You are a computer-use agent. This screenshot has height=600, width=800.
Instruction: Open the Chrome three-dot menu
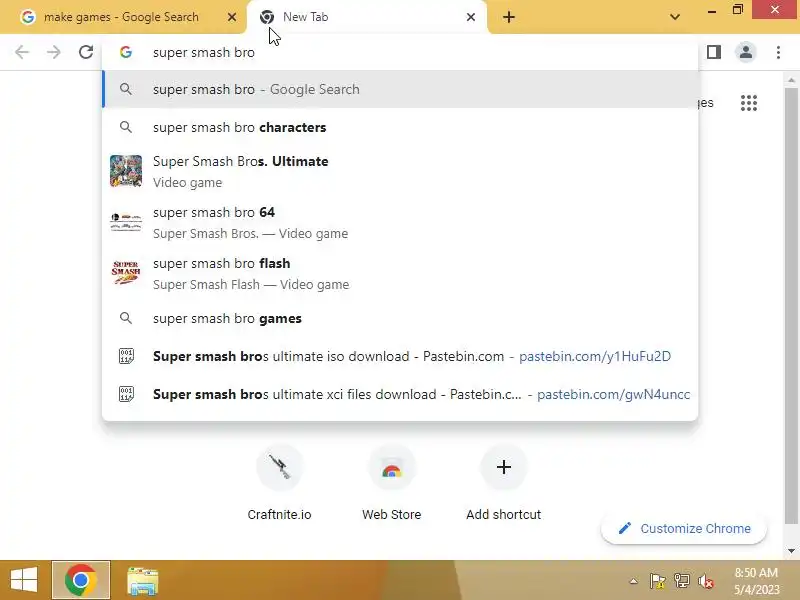[x=778, y=52]
